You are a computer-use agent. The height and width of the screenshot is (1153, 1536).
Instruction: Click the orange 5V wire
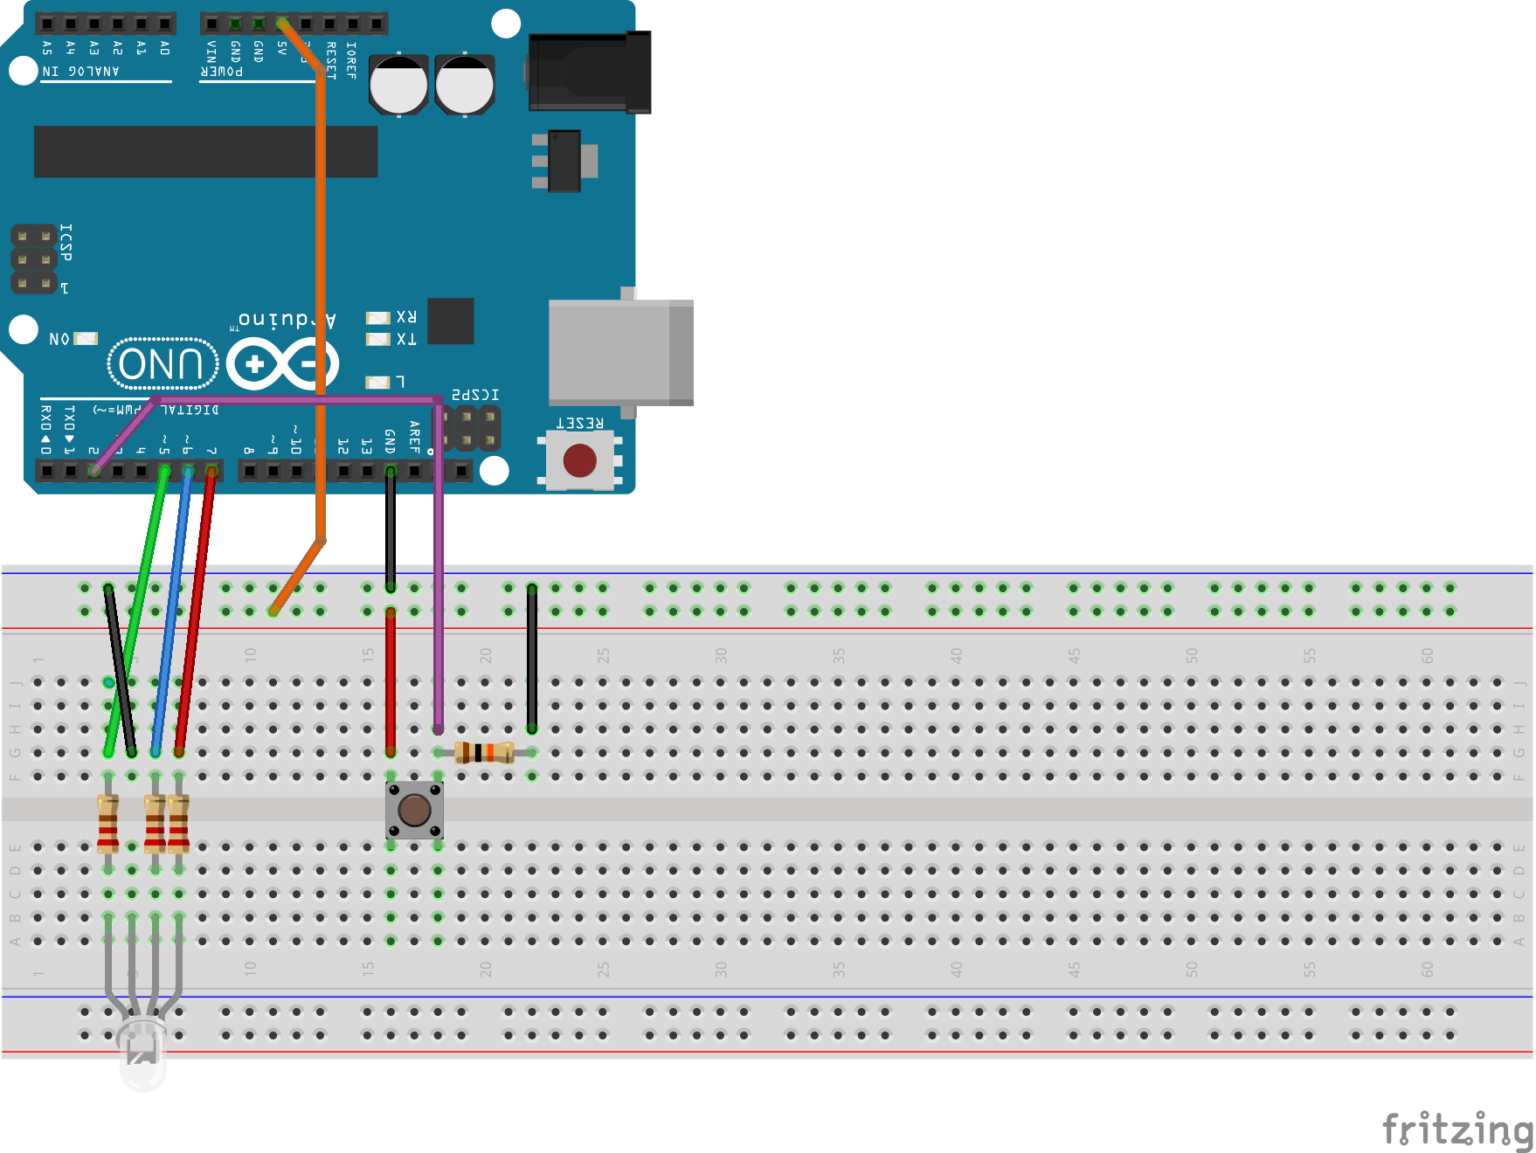click(x=320, y=300)
